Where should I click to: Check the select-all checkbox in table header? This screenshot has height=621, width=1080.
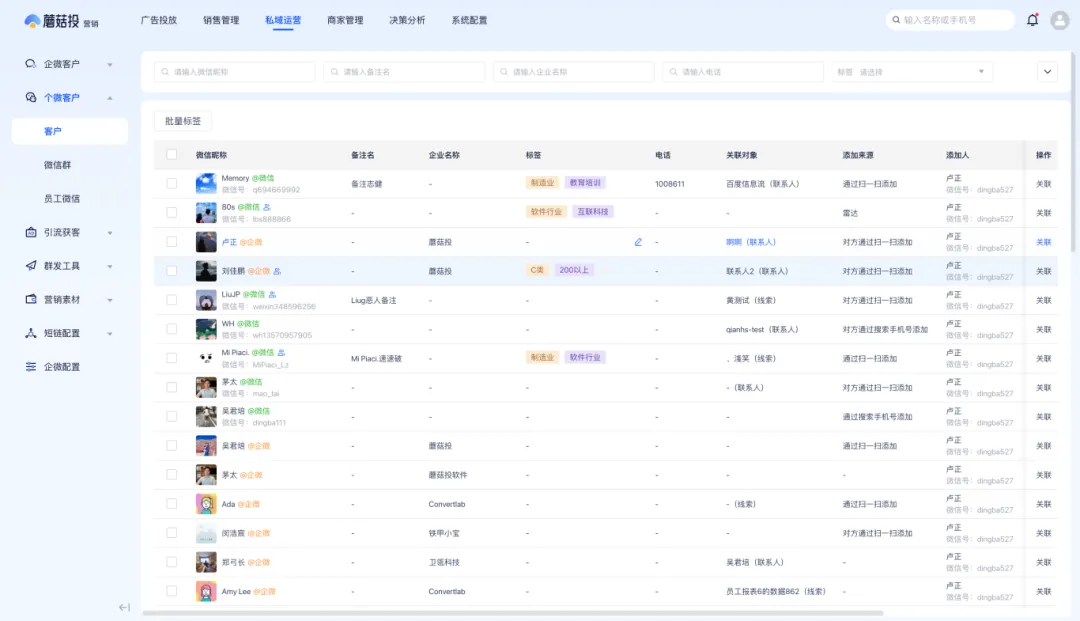tap(171, 155)
